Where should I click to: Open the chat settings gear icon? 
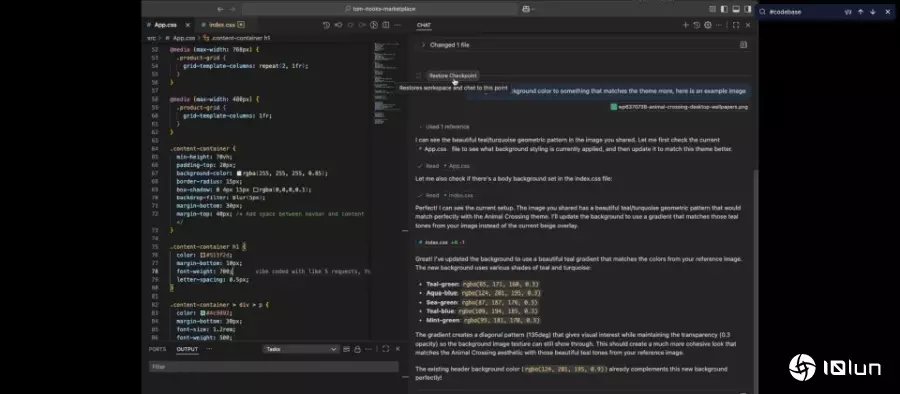click(x=708, y=25)
